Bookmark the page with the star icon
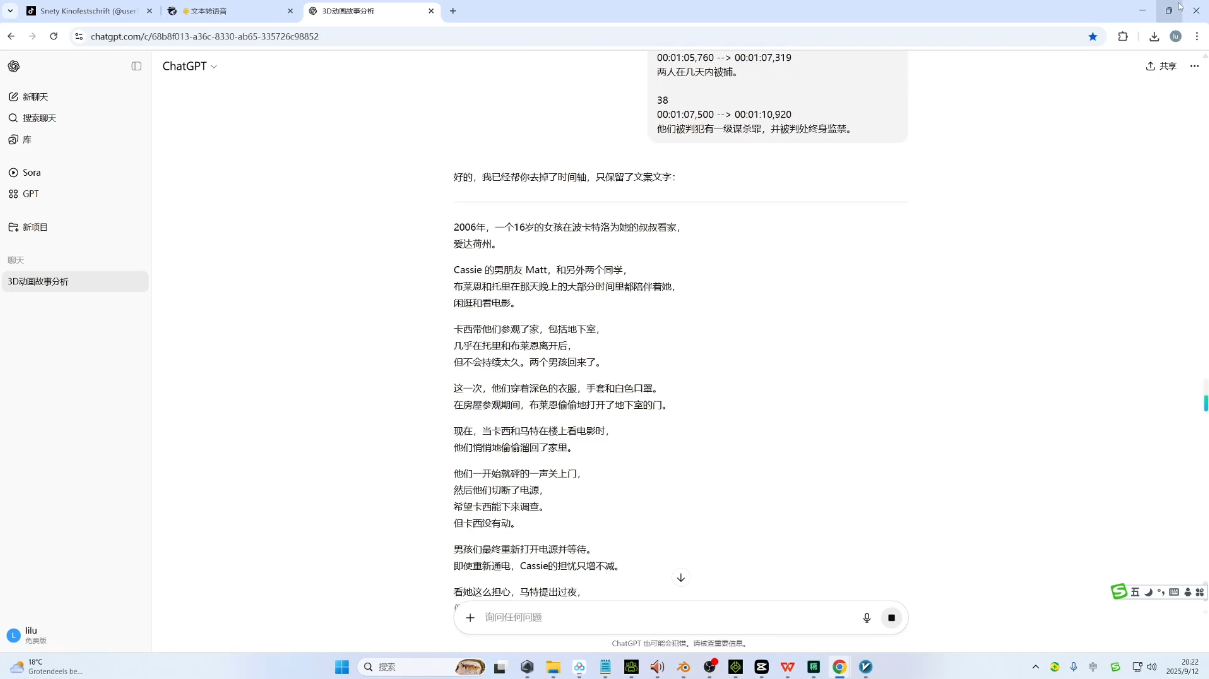 click(x=1093, y=36)
